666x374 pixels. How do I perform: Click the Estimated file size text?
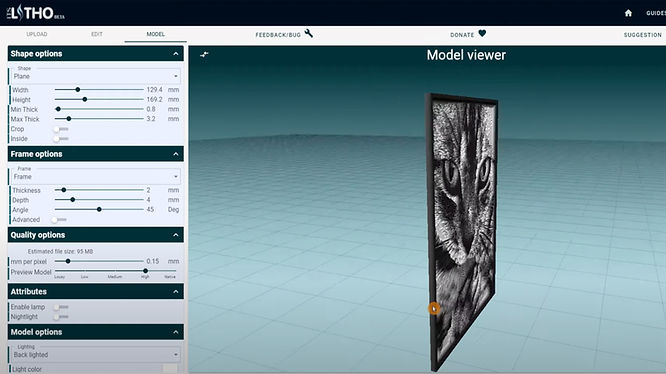pyautogui.click(x=60, y=251)
